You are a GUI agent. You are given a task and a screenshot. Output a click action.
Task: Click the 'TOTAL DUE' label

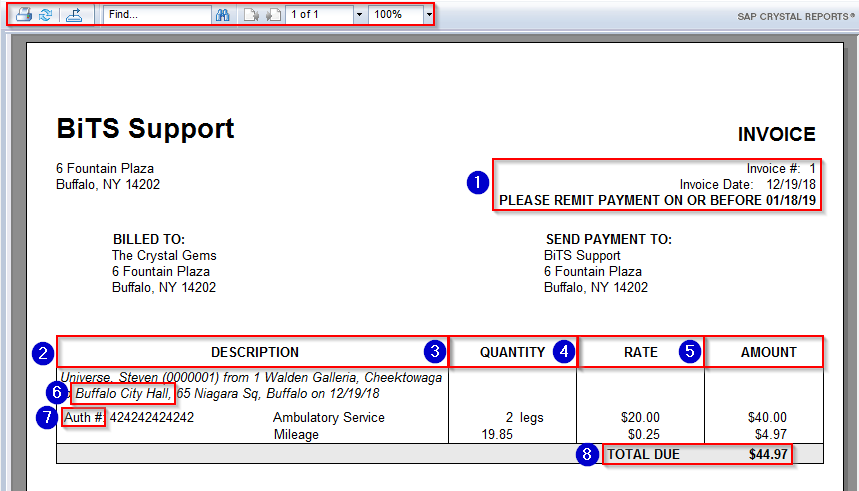pyautogui.click(x=644, y=454)
